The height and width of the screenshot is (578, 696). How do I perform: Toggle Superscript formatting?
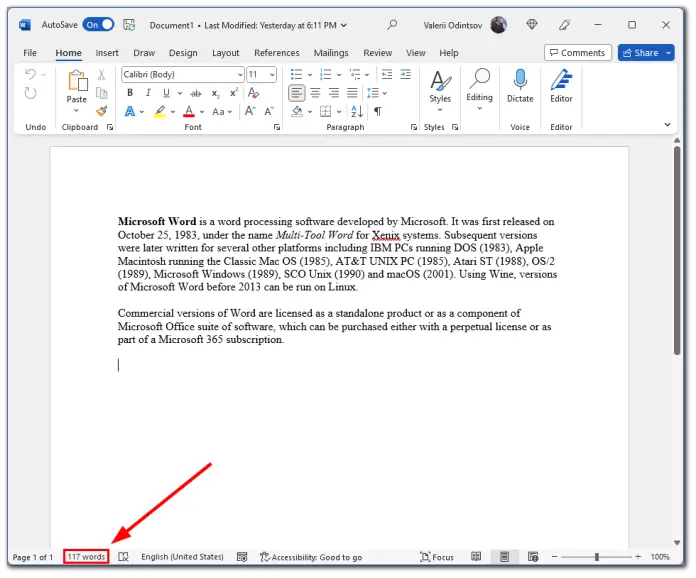[233, 93]
